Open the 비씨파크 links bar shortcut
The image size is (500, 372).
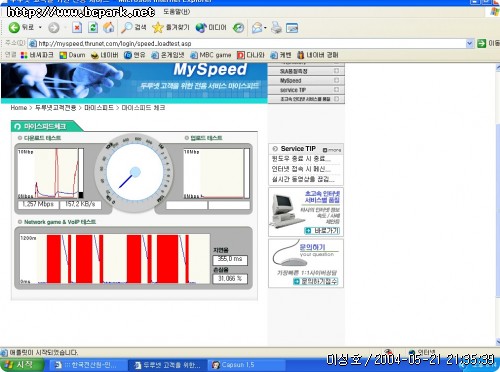[37, 55]
